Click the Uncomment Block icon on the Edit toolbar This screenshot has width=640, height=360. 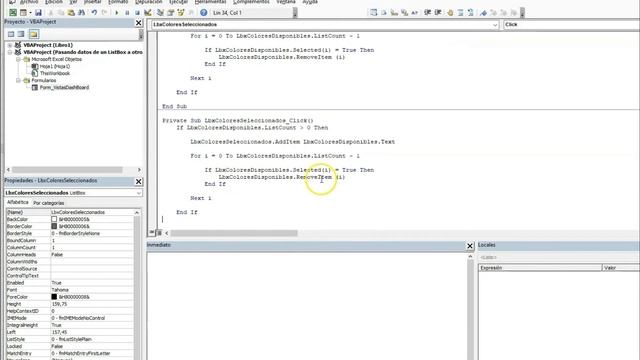pos(471,13)
